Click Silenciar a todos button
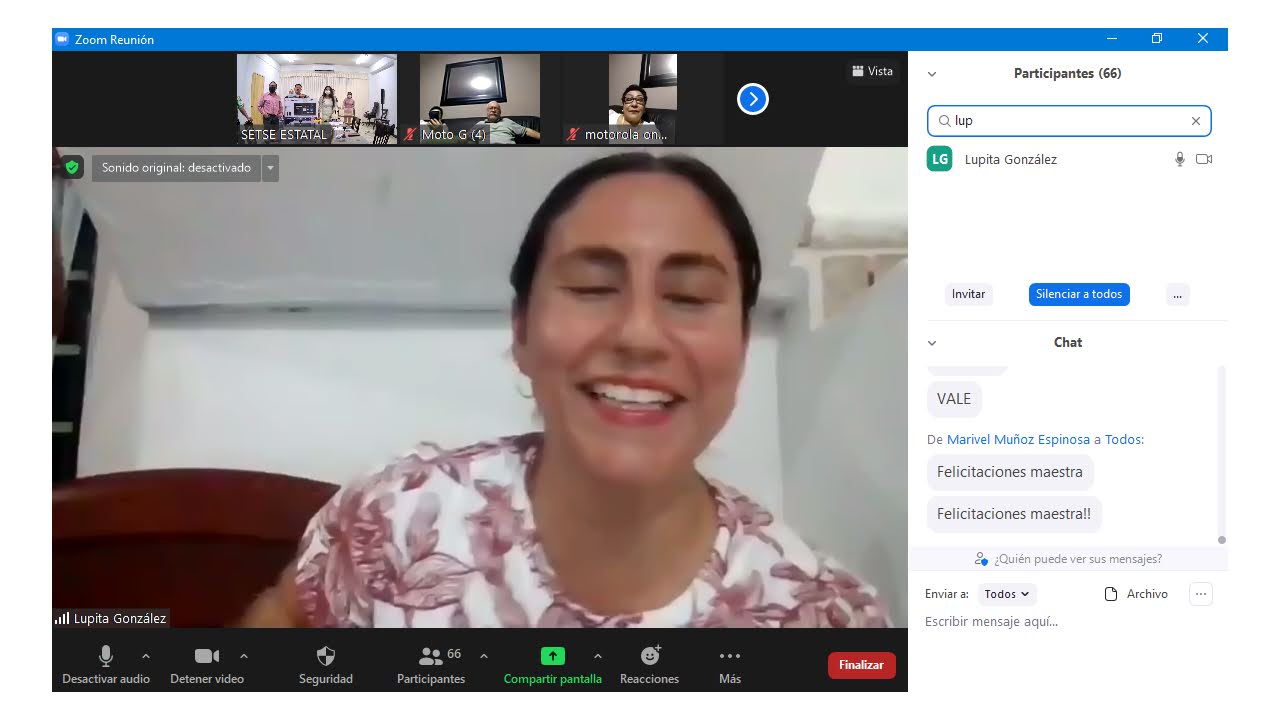The height and width of the screenshot is (720, 1280). [x=1079, y=294]
